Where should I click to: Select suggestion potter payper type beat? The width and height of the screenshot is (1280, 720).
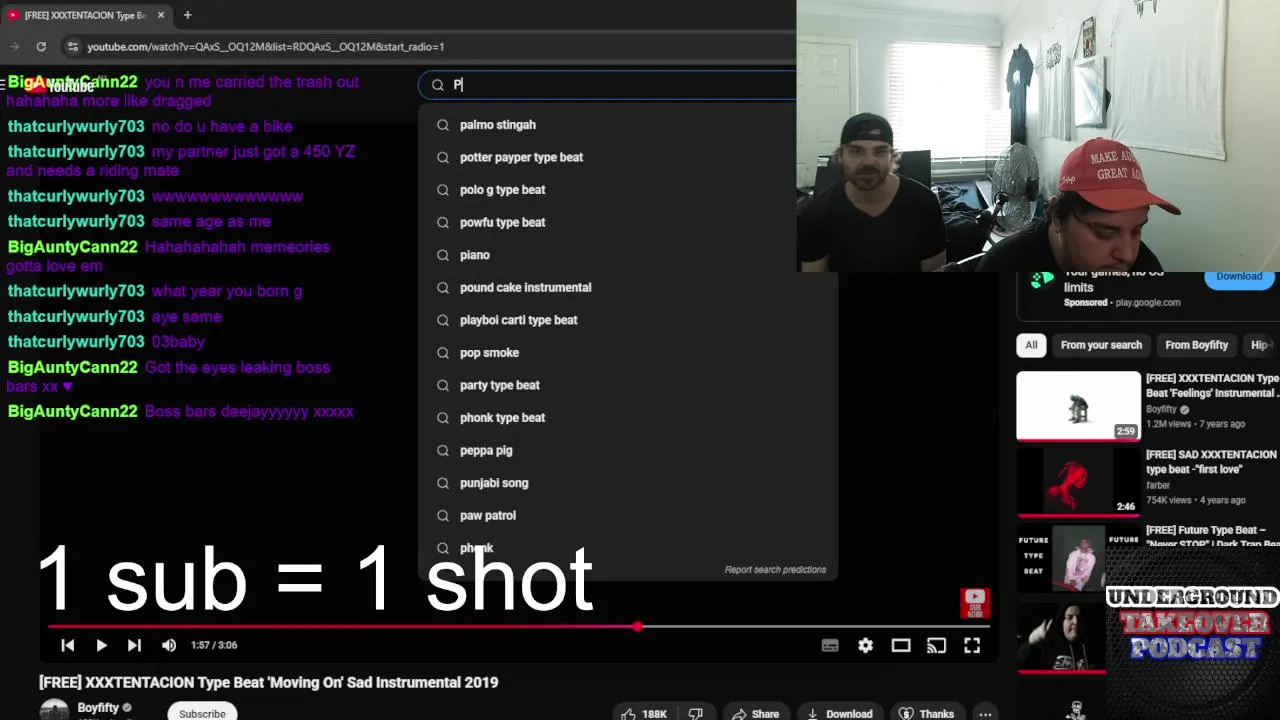[x=521, y=157]
